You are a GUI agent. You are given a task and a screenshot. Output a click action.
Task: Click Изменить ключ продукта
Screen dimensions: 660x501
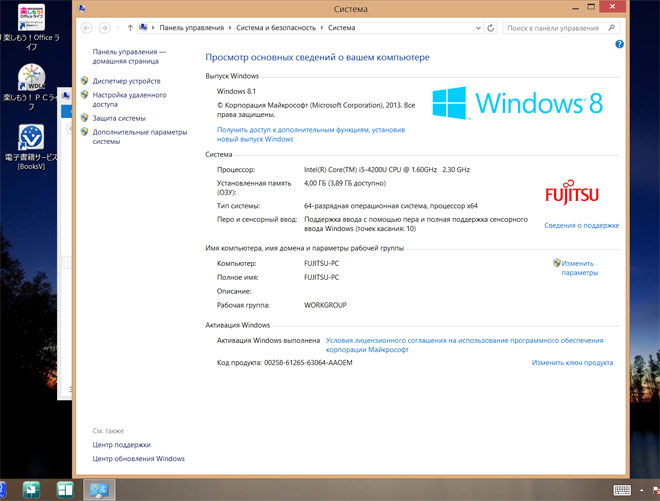coord(572,362)
